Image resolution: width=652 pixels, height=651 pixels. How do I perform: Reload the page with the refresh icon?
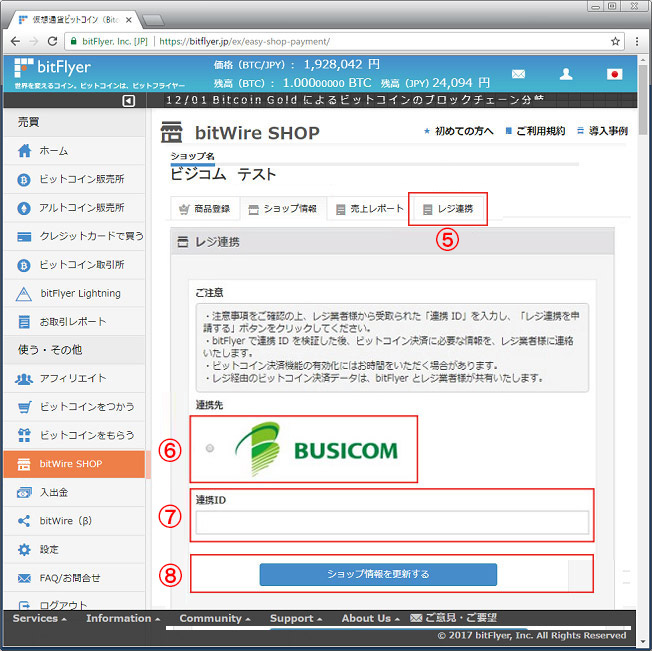point(52,41)
